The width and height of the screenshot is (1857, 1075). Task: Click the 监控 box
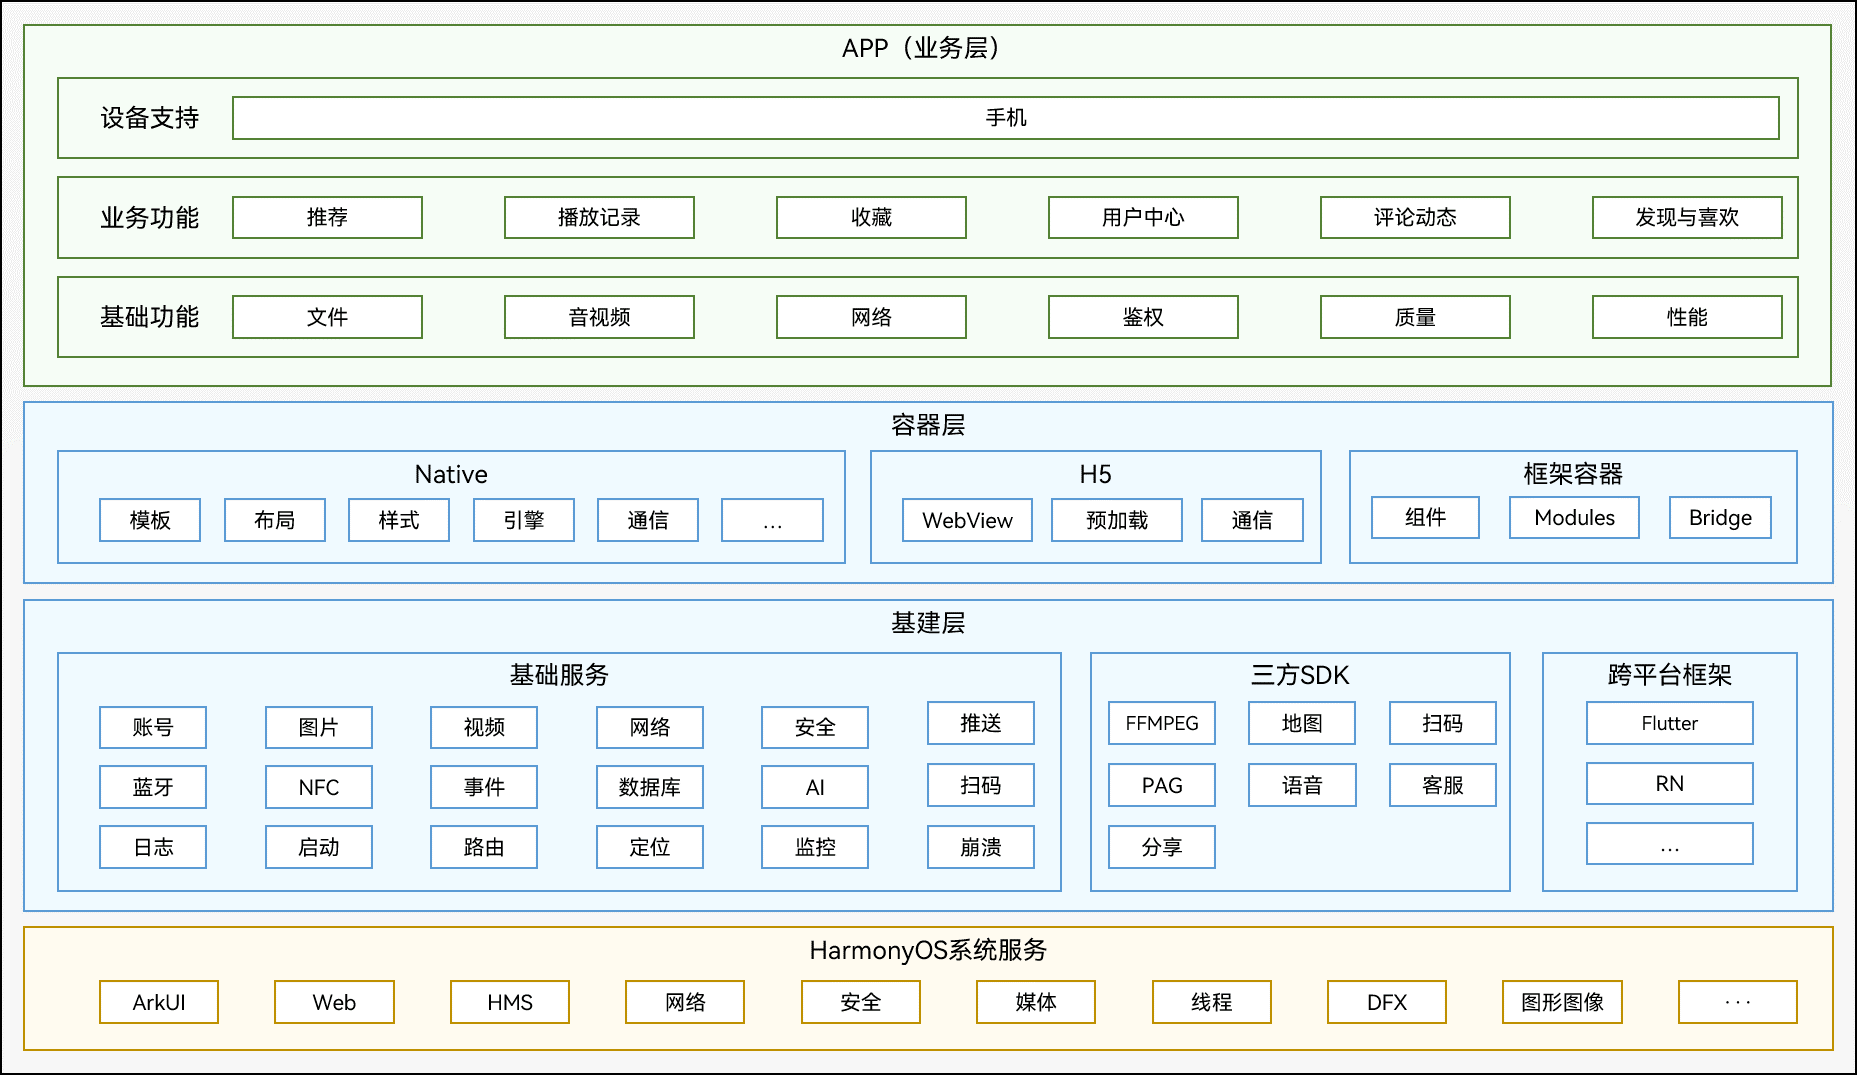[815, 847]
